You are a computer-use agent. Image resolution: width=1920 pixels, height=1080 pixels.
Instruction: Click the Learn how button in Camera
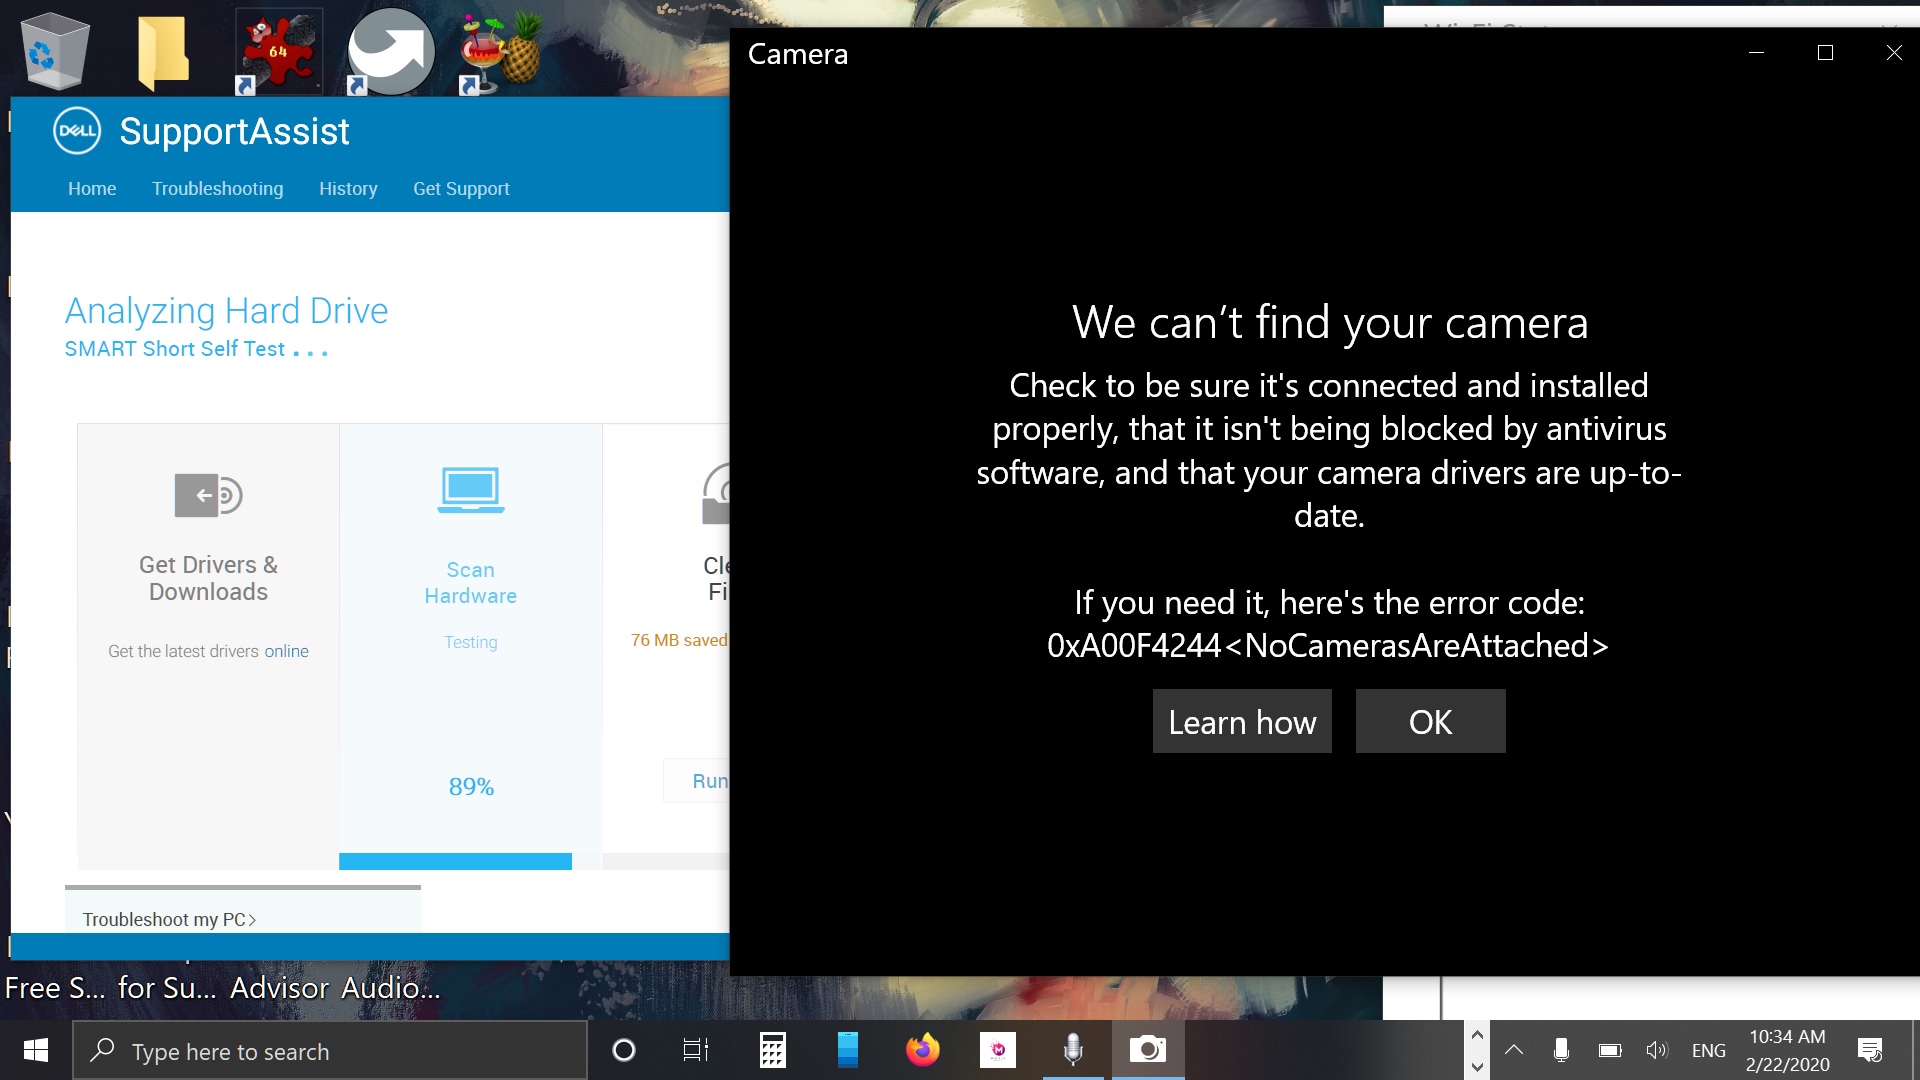pos(1242,721)
